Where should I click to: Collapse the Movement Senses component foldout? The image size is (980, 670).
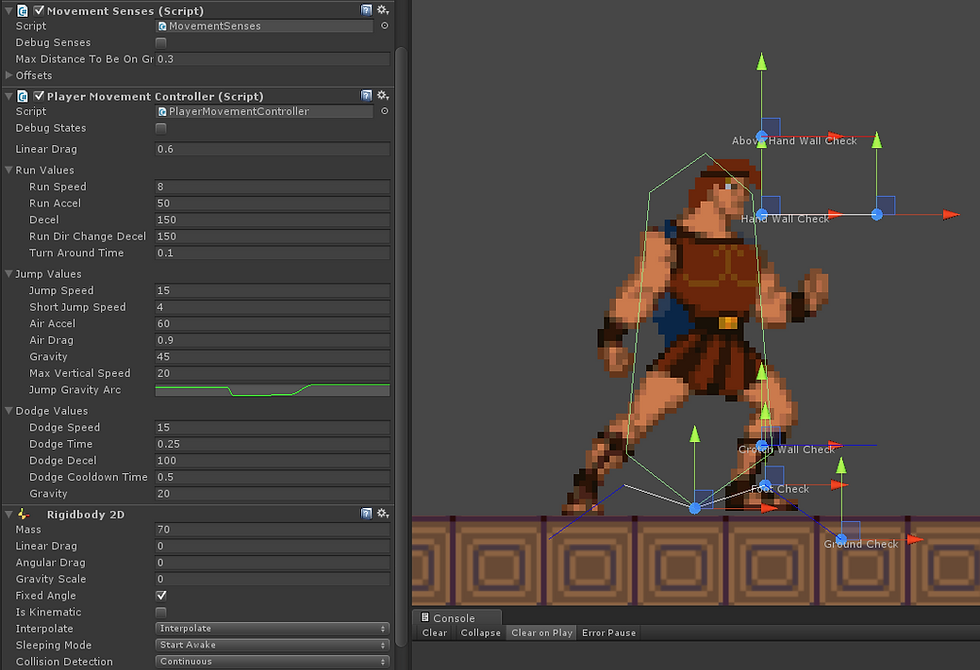tap(9, 11)
